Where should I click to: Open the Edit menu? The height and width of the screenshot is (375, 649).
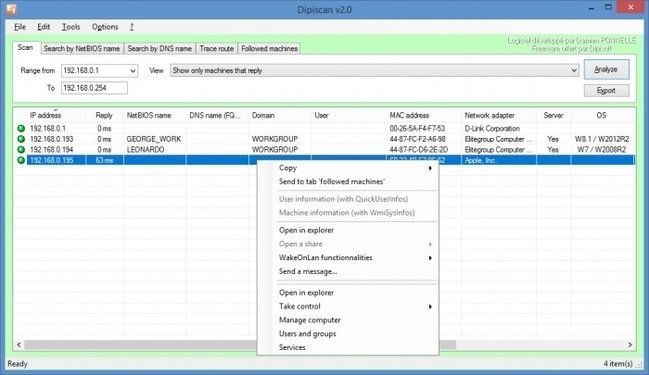point(43,27)
